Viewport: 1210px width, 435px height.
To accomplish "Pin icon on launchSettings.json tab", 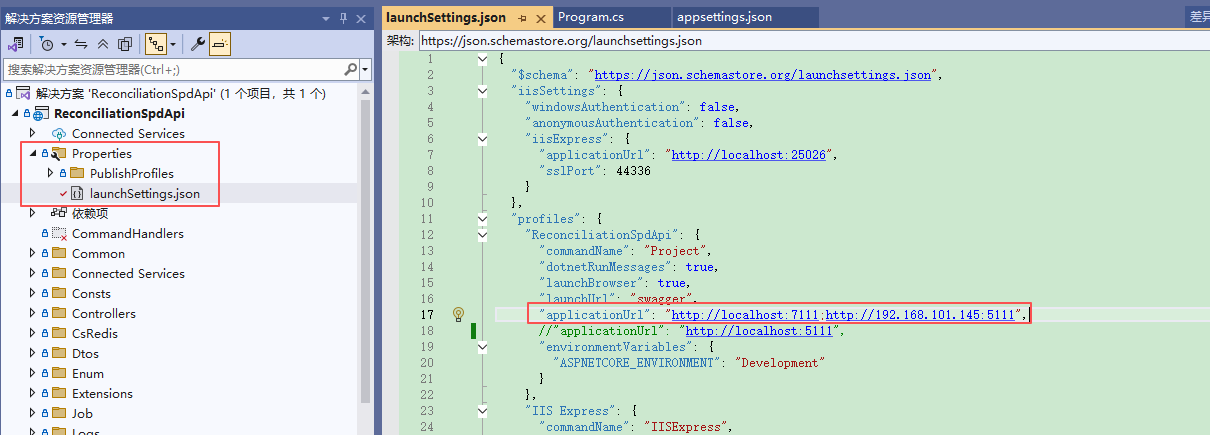I will click(522, 18).
